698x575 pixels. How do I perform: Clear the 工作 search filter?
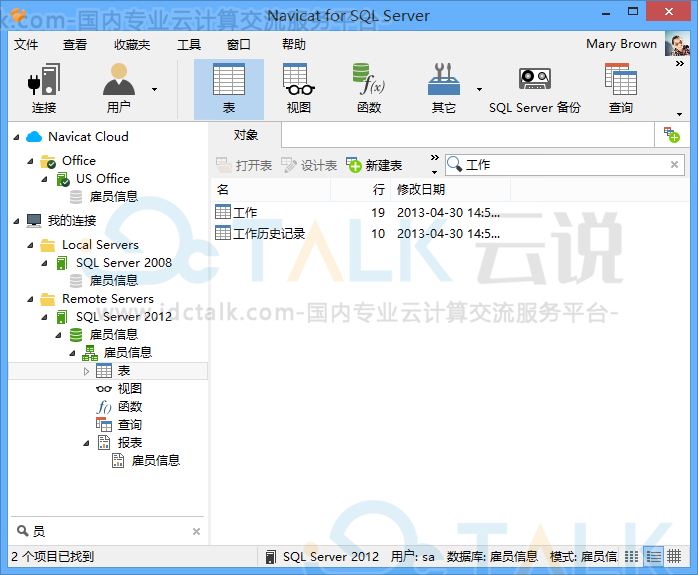click(x=674, y=165)
